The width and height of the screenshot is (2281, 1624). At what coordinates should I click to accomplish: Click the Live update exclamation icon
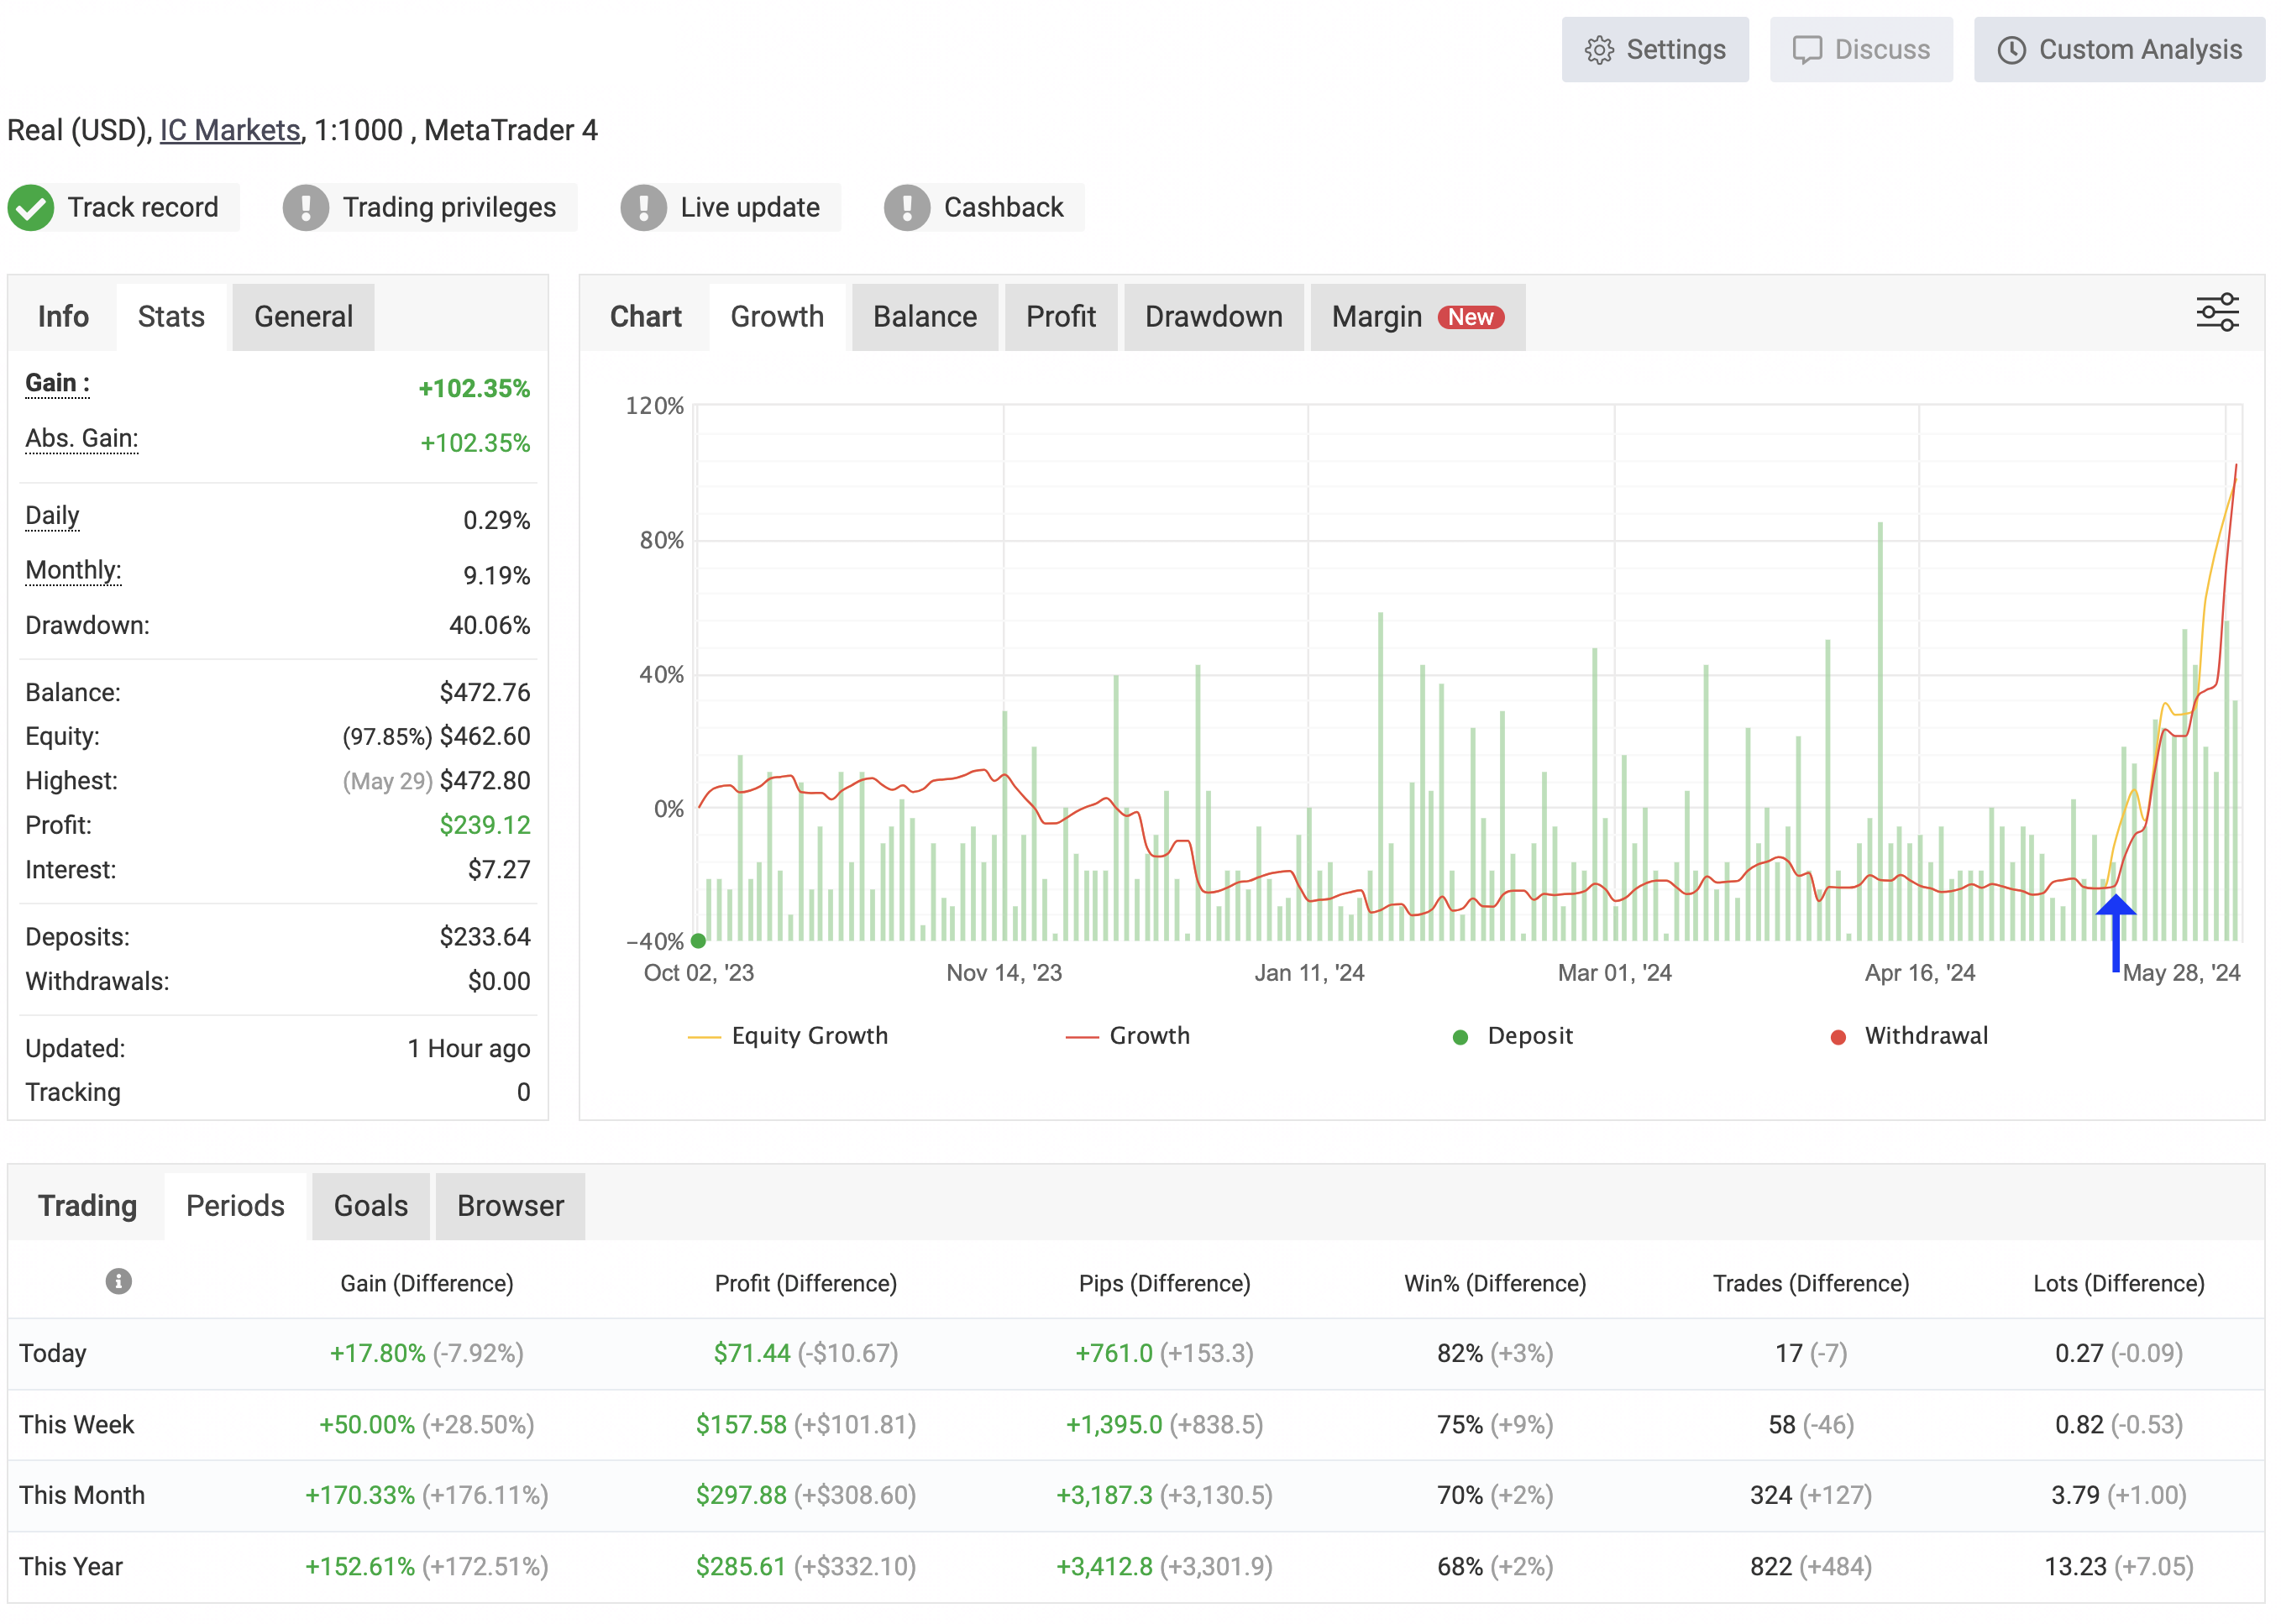[x=643, y=208]
